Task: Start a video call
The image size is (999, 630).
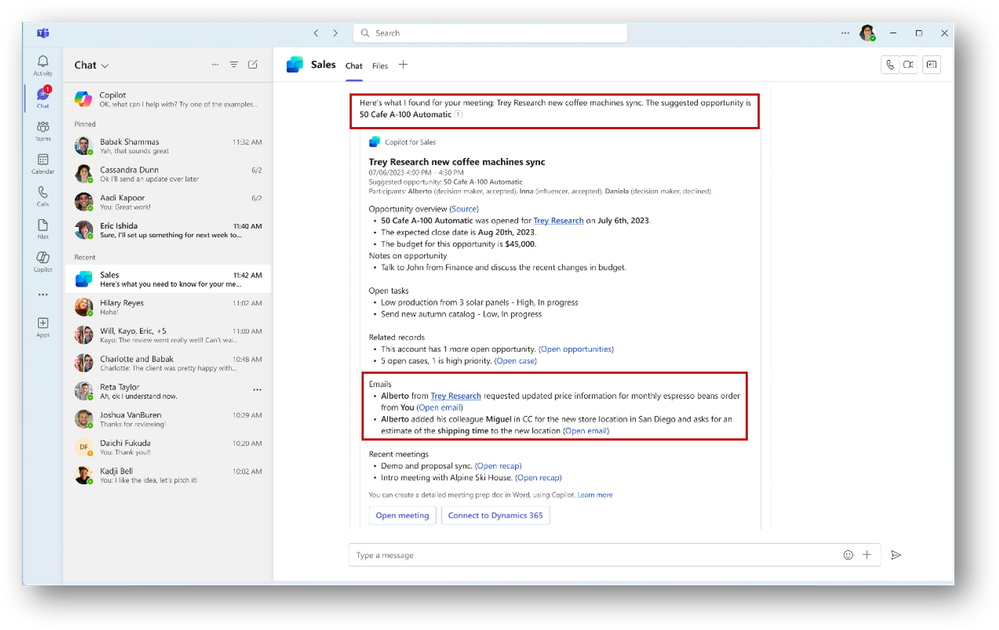Action: pos(909,64)
